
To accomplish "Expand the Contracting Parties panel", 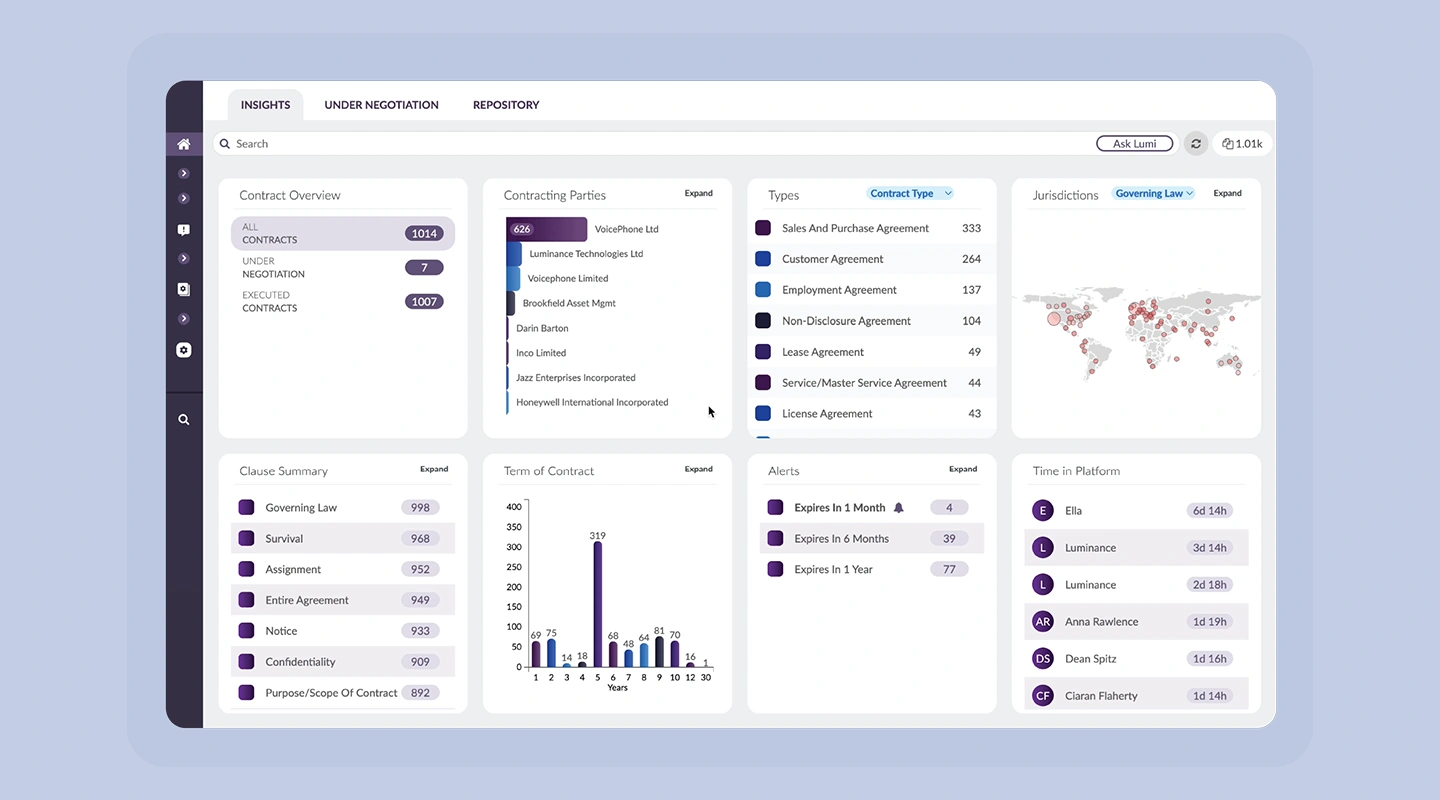I will pos(699,194).
